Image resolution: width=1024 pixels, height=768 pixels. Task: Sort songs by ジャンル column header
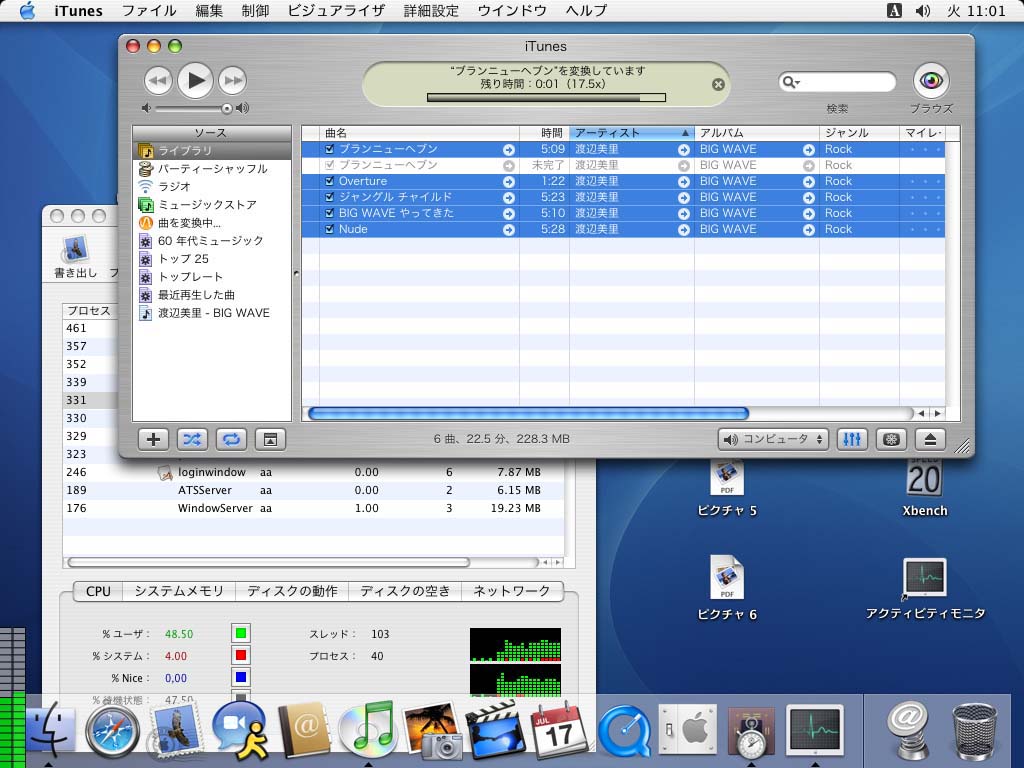click(x=859, y=133)
